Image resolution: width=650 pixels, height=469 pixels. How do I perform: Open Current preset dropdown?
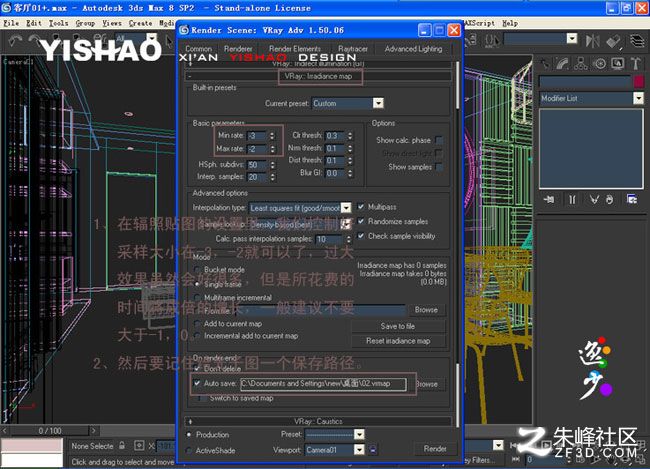pos(378,103)
